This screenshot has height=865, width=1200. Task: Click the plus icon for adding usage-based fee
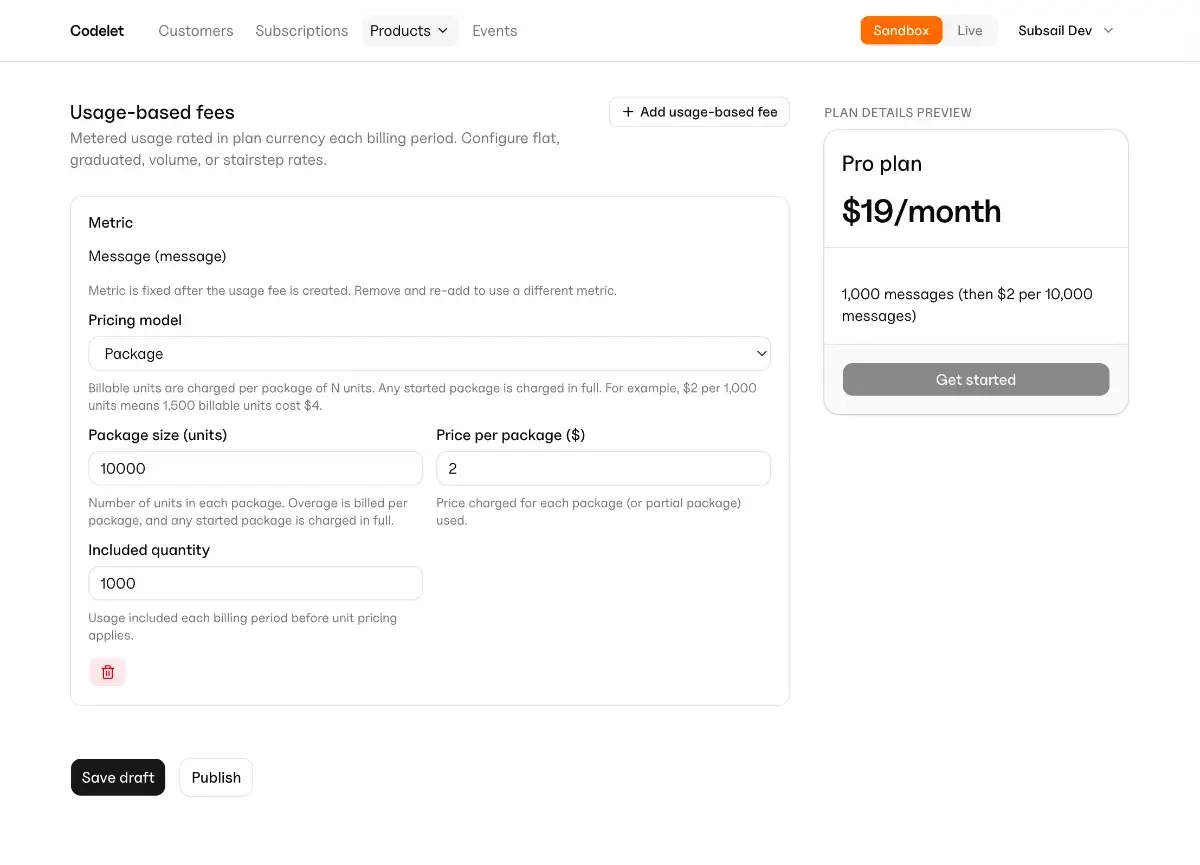pyautogui.click(x=628, y=112)
